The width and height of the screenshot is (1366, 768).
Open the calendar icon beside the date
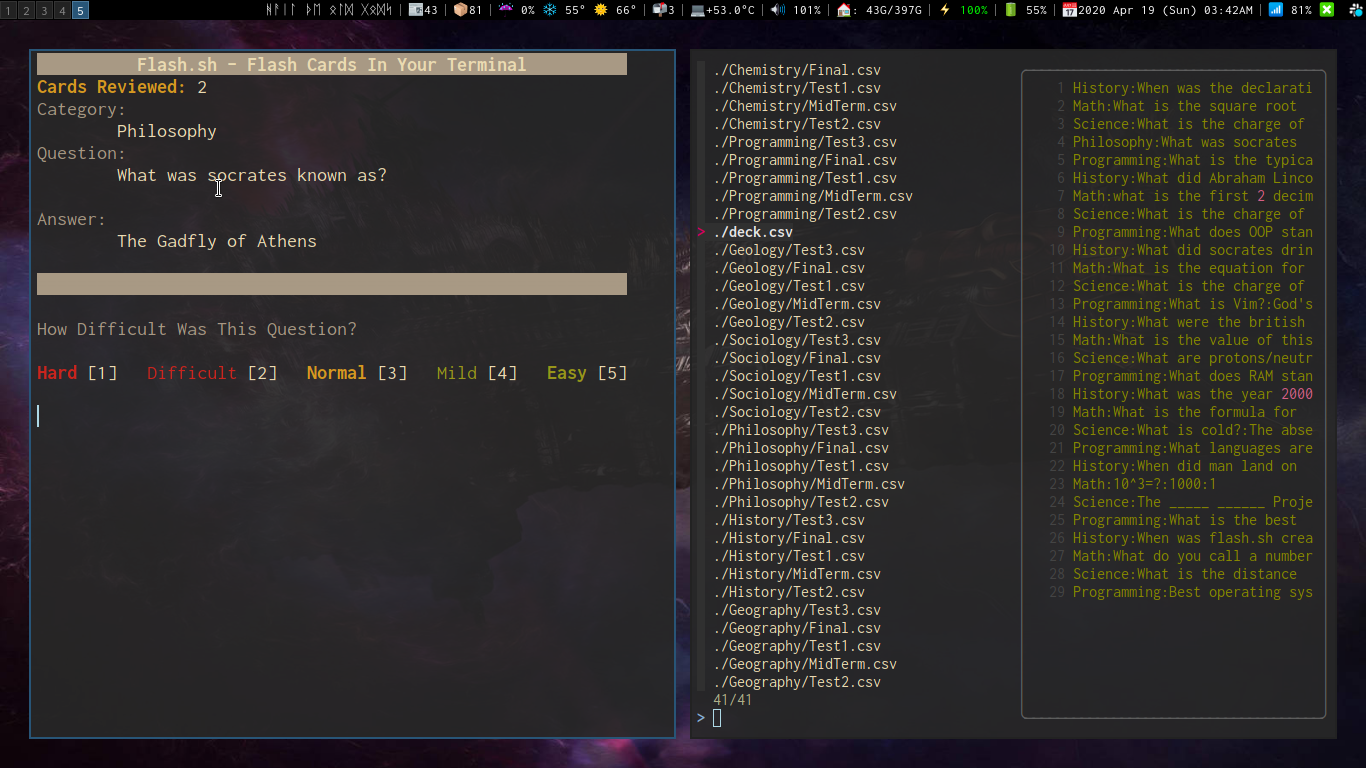click(1069, 10)
